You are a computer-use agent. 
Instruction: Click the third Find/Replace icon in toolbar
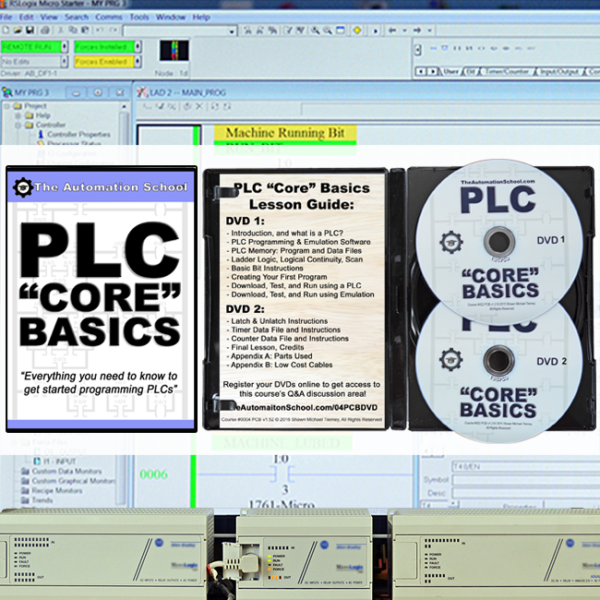[x=272, y=30]
